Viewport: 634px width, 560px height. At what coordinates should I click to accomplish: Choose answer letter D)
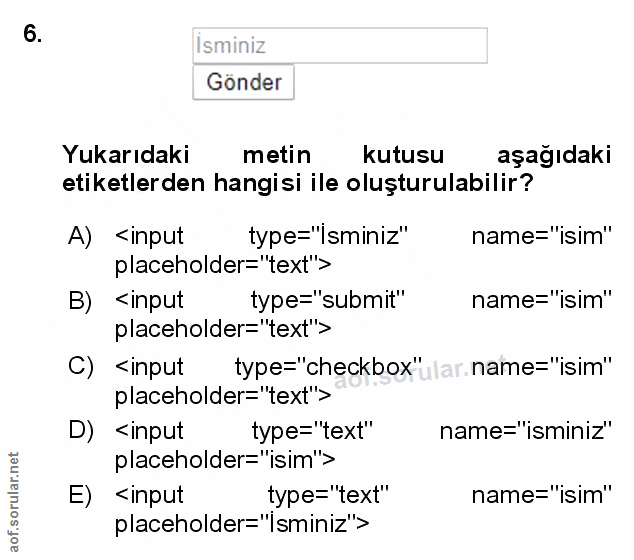[80, 431]
